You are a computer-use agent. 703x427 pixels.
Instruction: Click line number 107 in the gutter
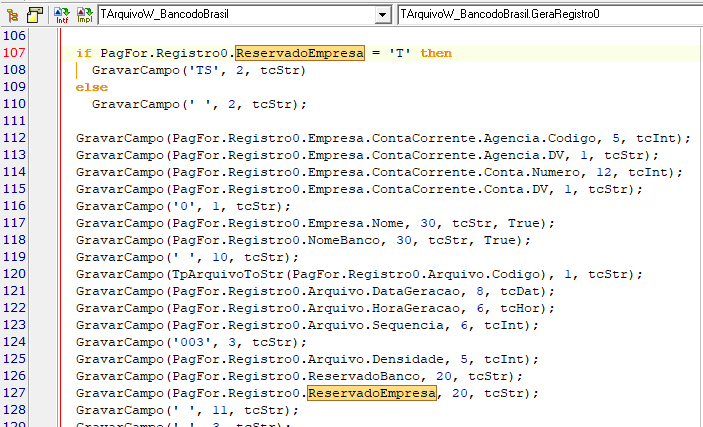(x=14, y=53)
